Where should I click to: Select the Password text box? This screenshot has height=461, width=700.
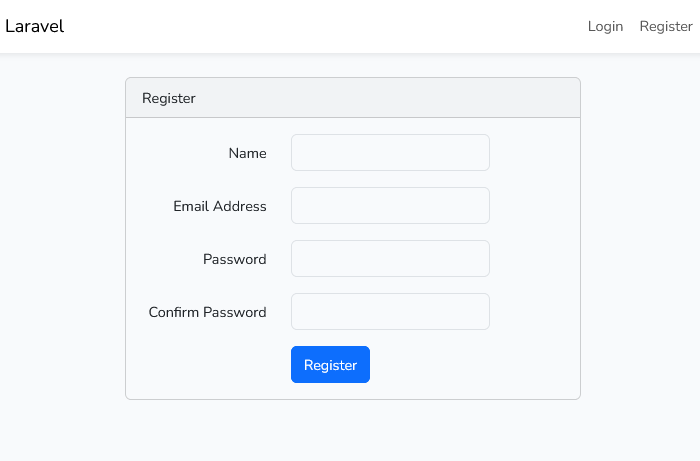[390, 259]
